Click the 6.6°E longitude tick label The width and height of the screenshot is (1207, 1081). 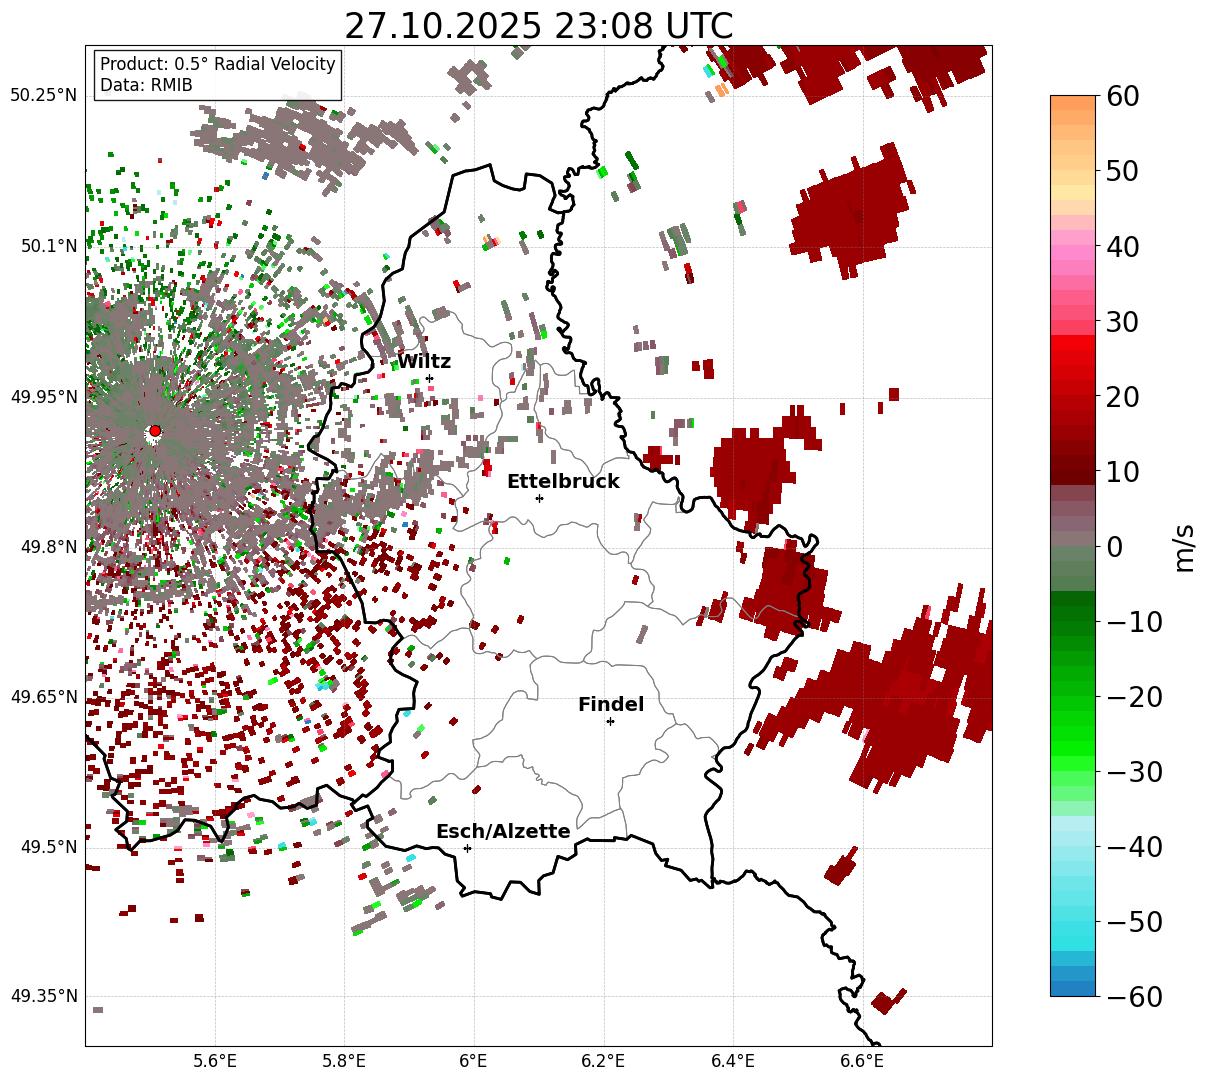point(862,1060)
